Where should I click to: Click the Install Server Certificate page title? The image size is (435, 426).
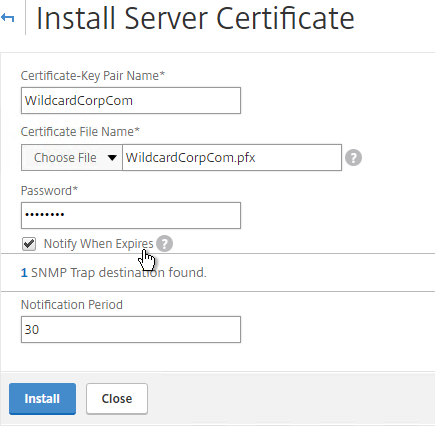coord(195,18)
